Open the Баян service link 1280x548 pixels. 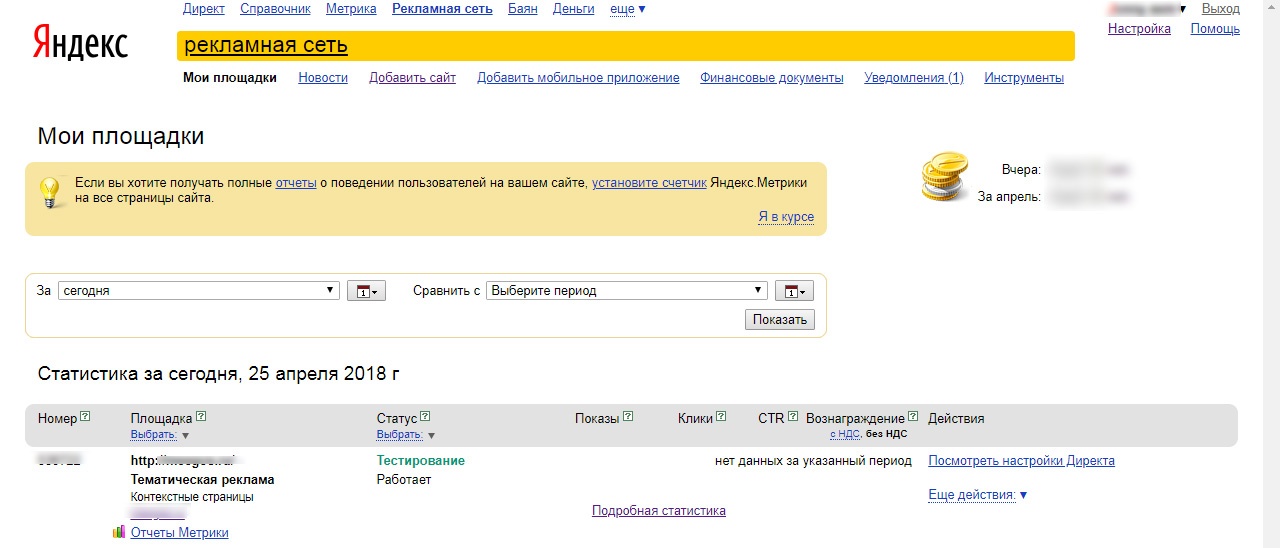coord(522,9)
